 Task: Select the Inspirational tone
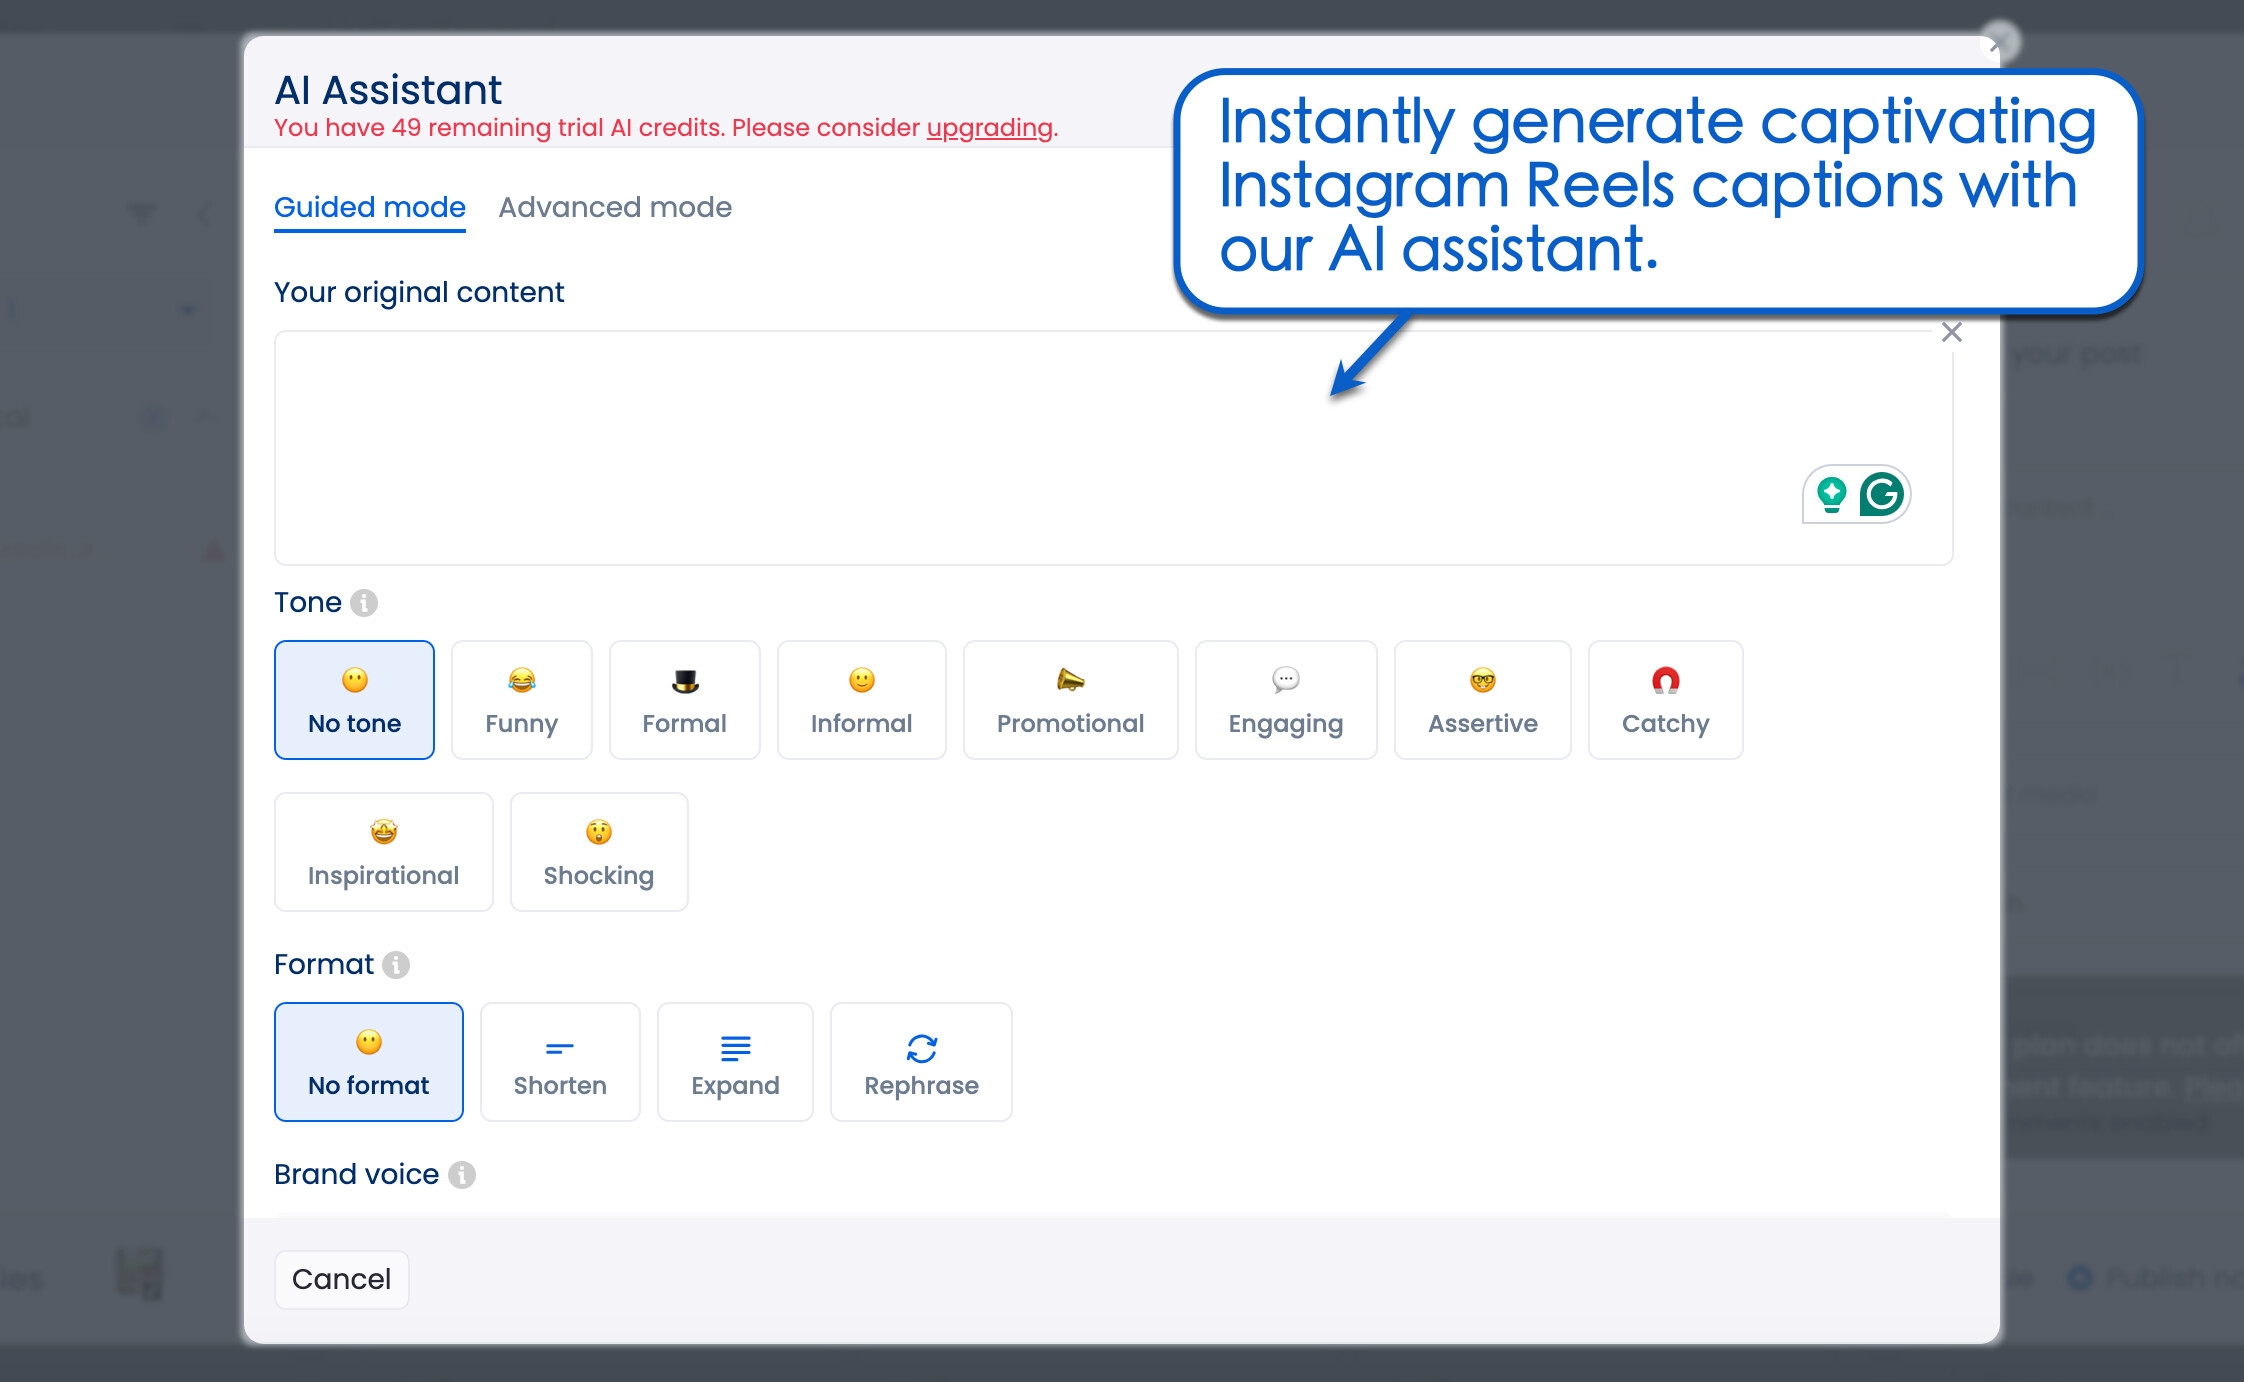click(383, 852)
